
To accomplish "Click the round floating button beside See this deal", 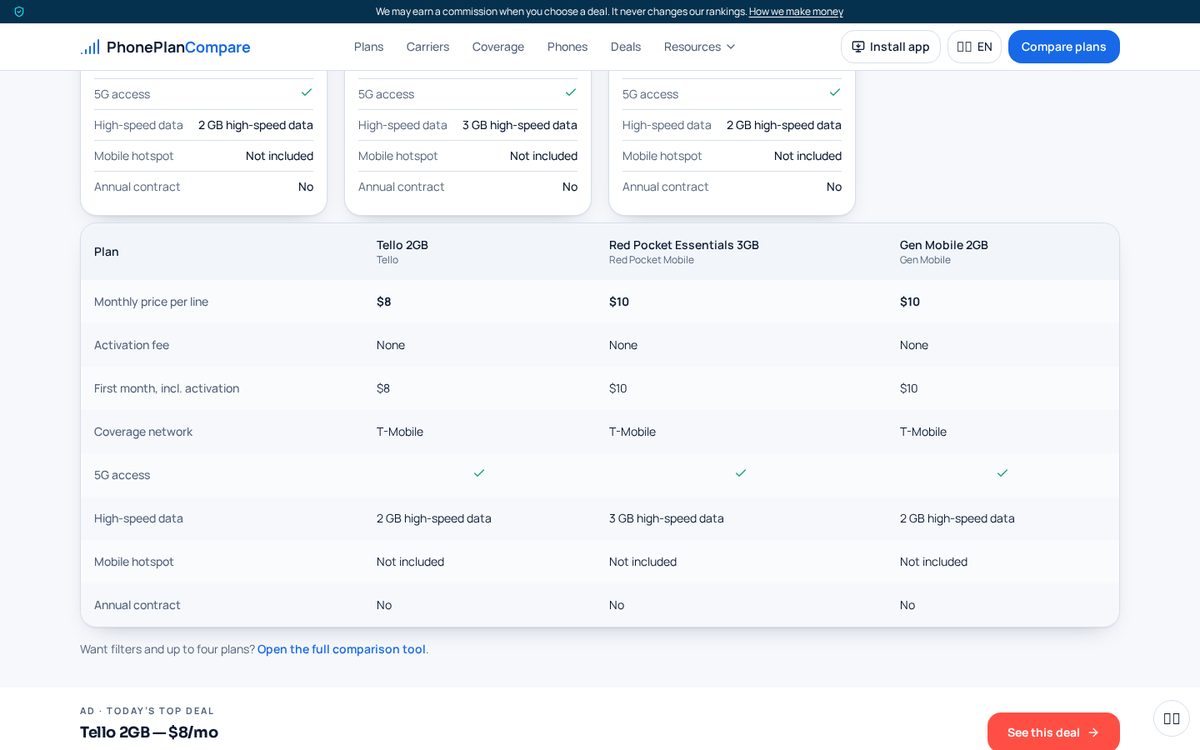I will 1171,718.
